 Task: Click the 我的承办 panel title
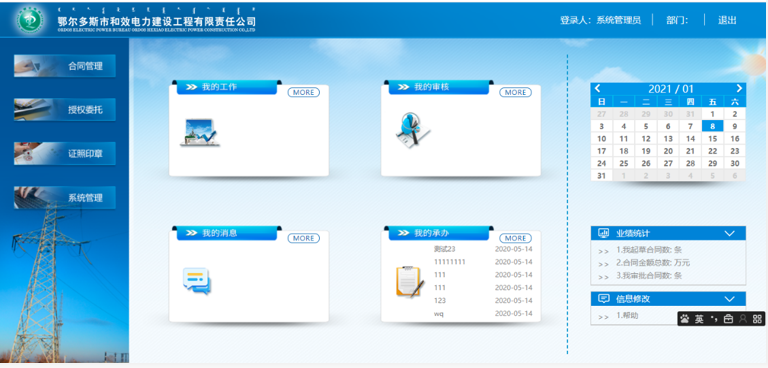[x=432, y=233]
